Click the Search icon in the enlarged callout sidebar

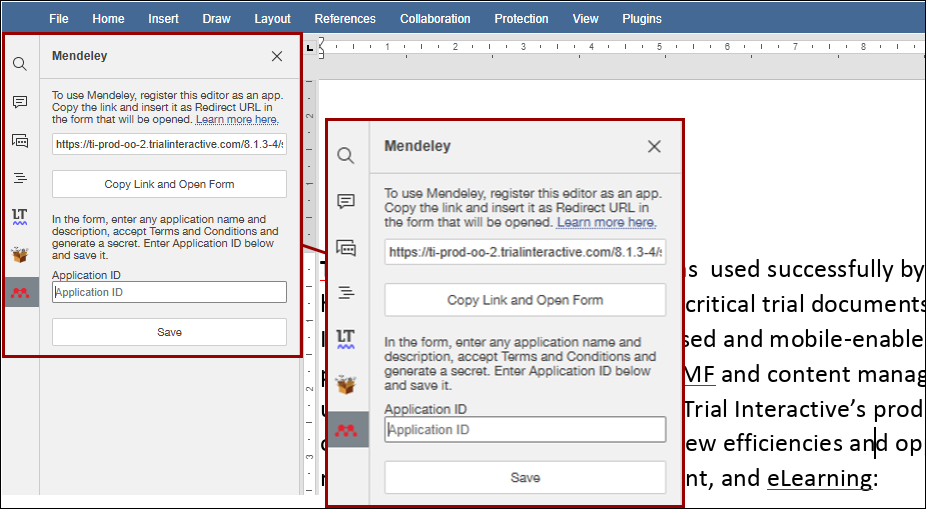[346, 156]
